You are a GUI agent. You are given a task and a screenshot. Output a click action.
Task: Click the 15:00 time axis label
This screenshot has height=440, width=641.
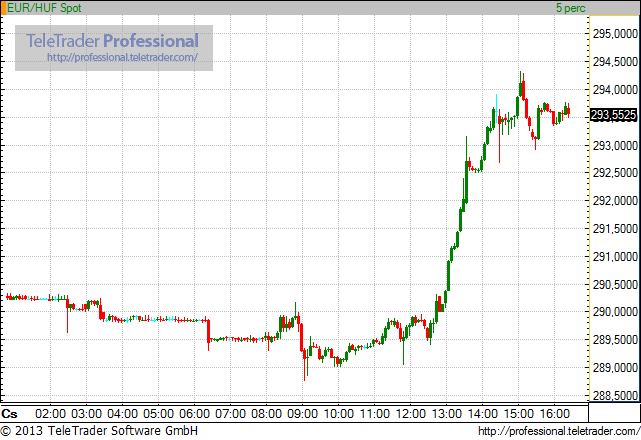point(518,413)
